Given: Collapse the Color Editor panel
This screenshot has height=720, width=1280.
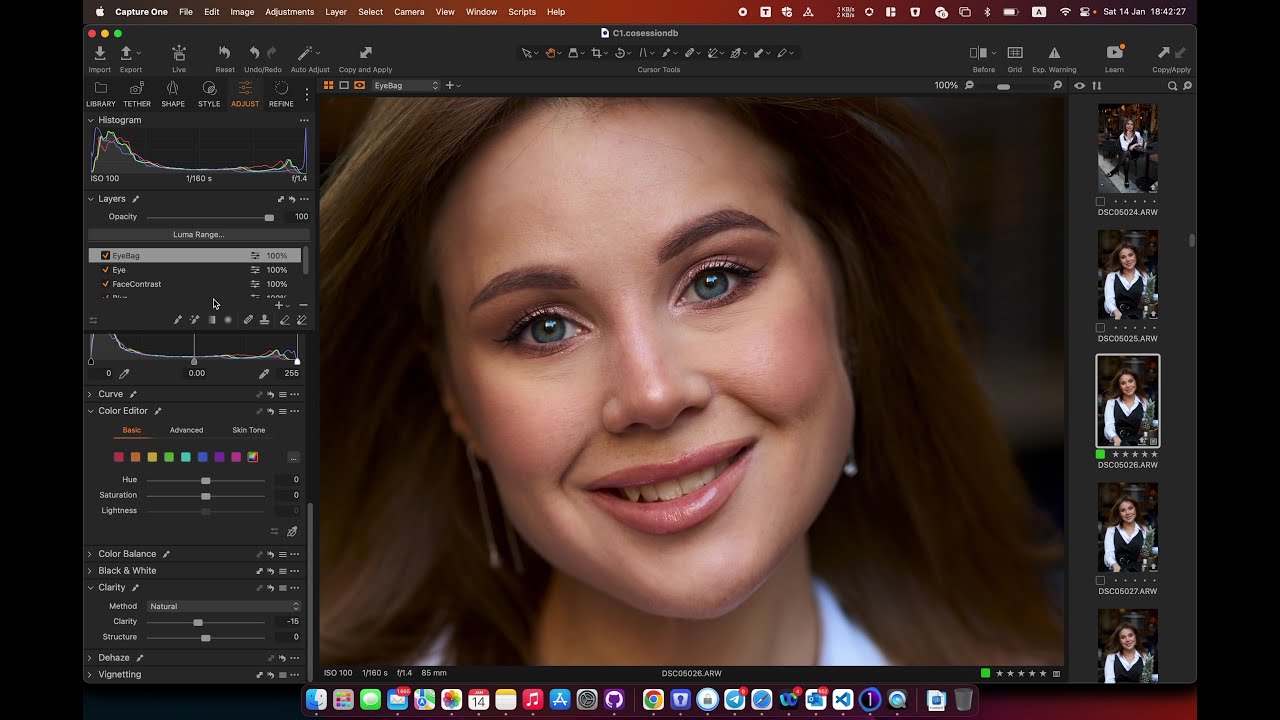Looking at the screenshot, I should click(90, 411).
